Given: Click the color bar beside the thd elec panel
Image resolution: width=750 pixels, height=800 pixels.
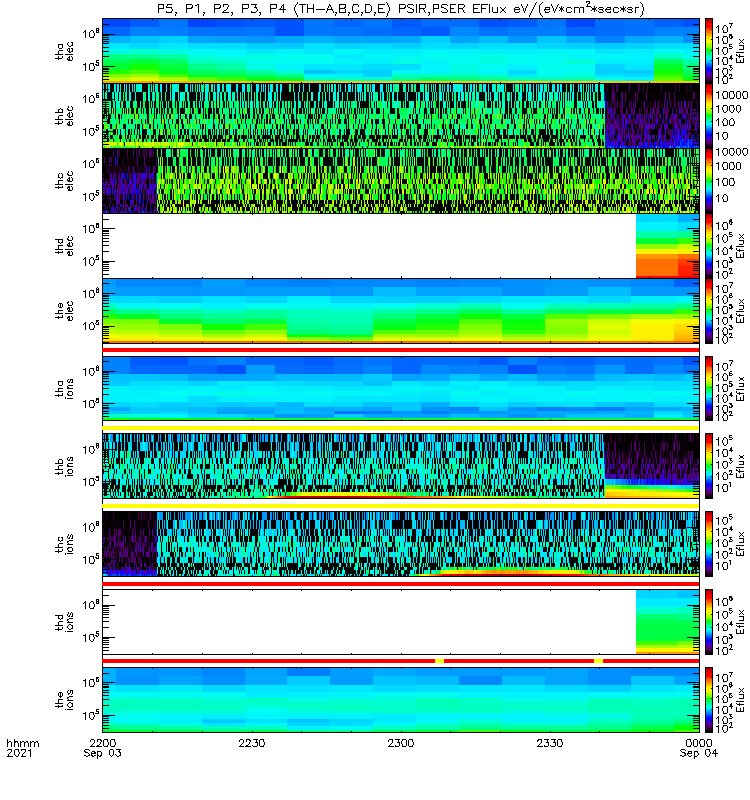Looking at the screenshot, I should [709, 245].
